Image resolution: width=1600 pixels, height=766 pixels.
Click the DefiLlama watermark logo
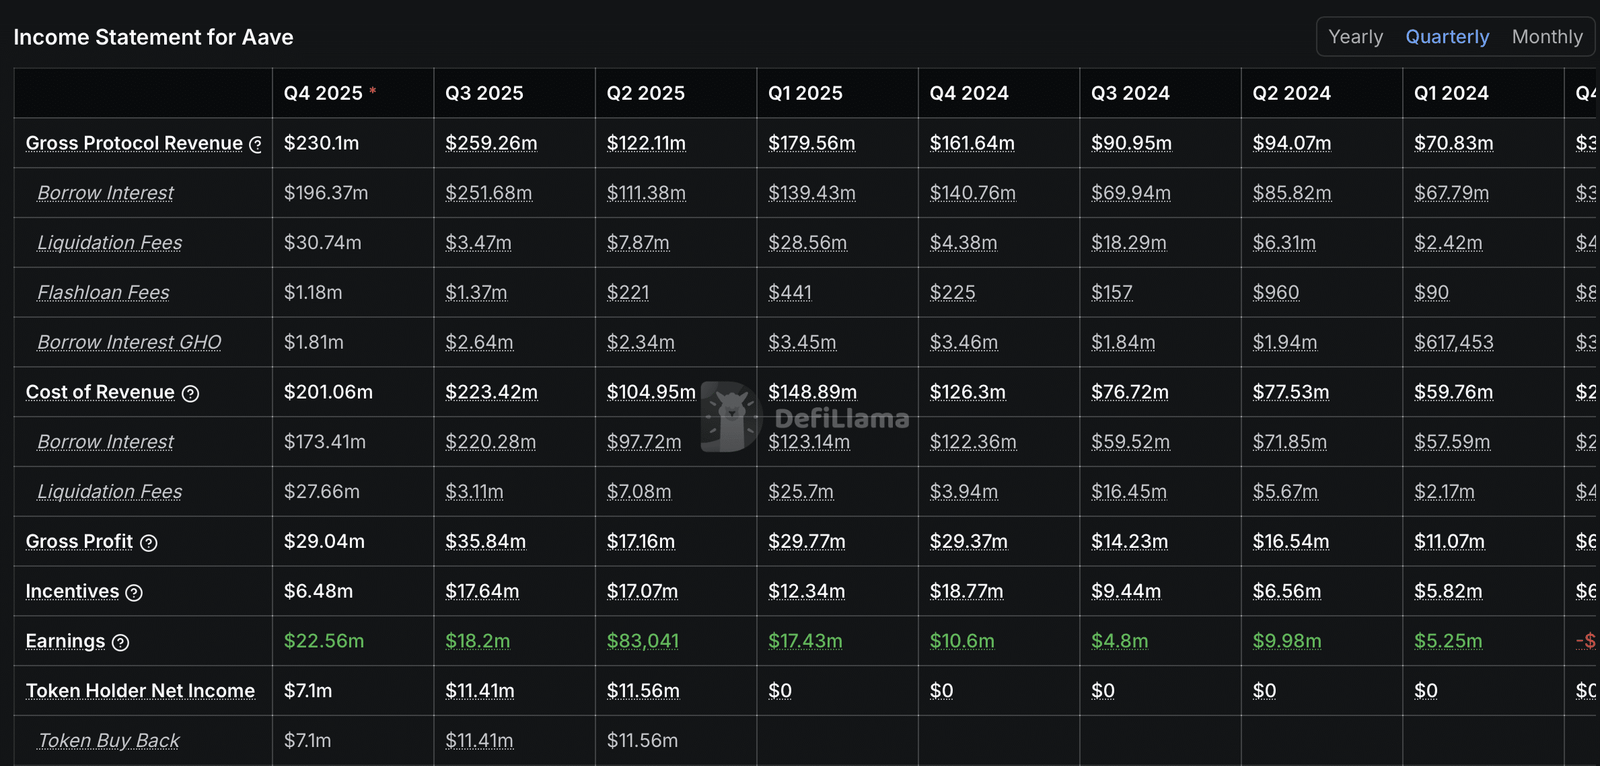point(806,417)
